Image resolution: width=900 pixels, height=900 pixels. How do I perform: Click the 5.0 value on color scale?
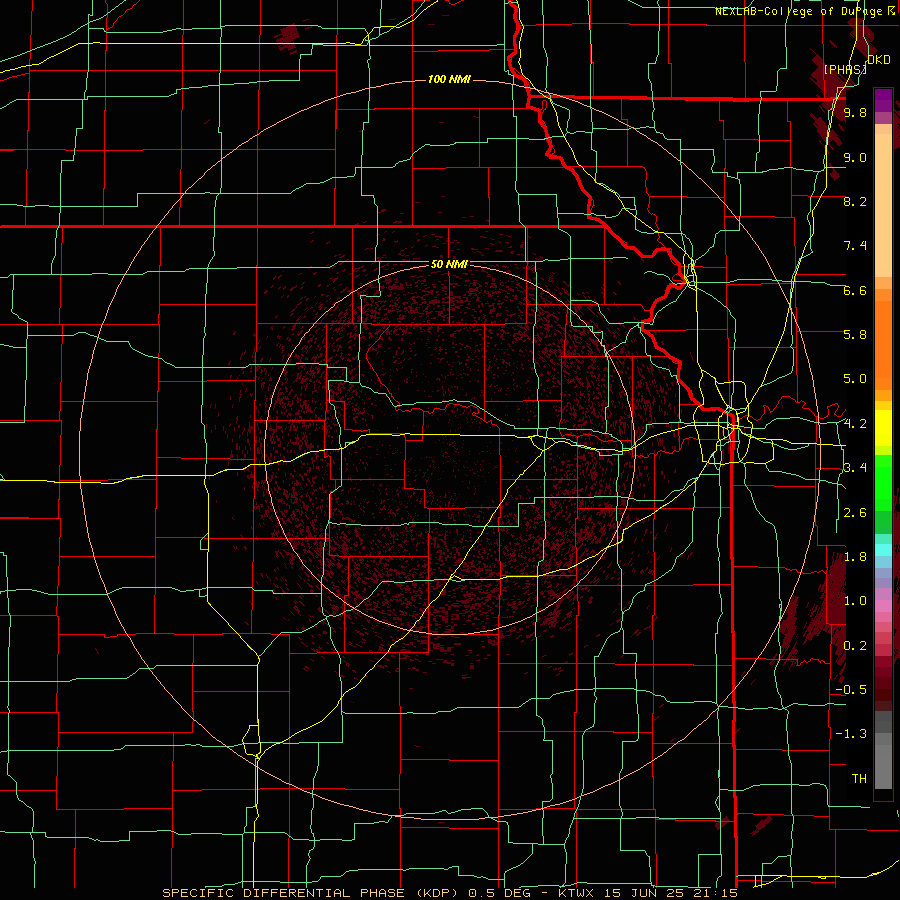point(855,379)
